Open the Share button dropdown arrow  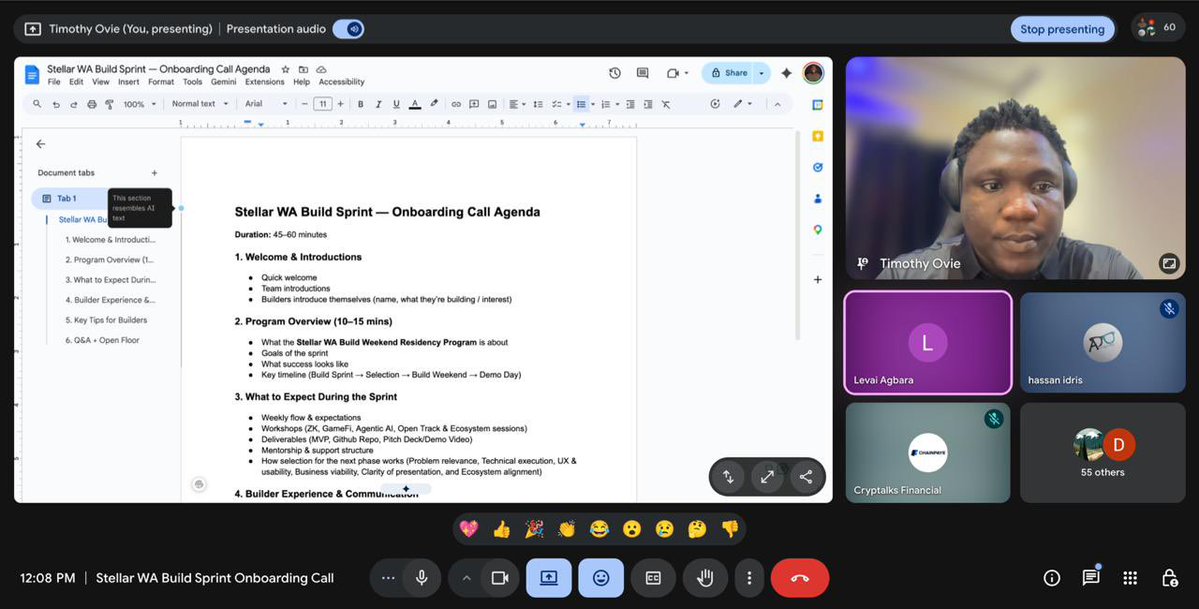762,73
